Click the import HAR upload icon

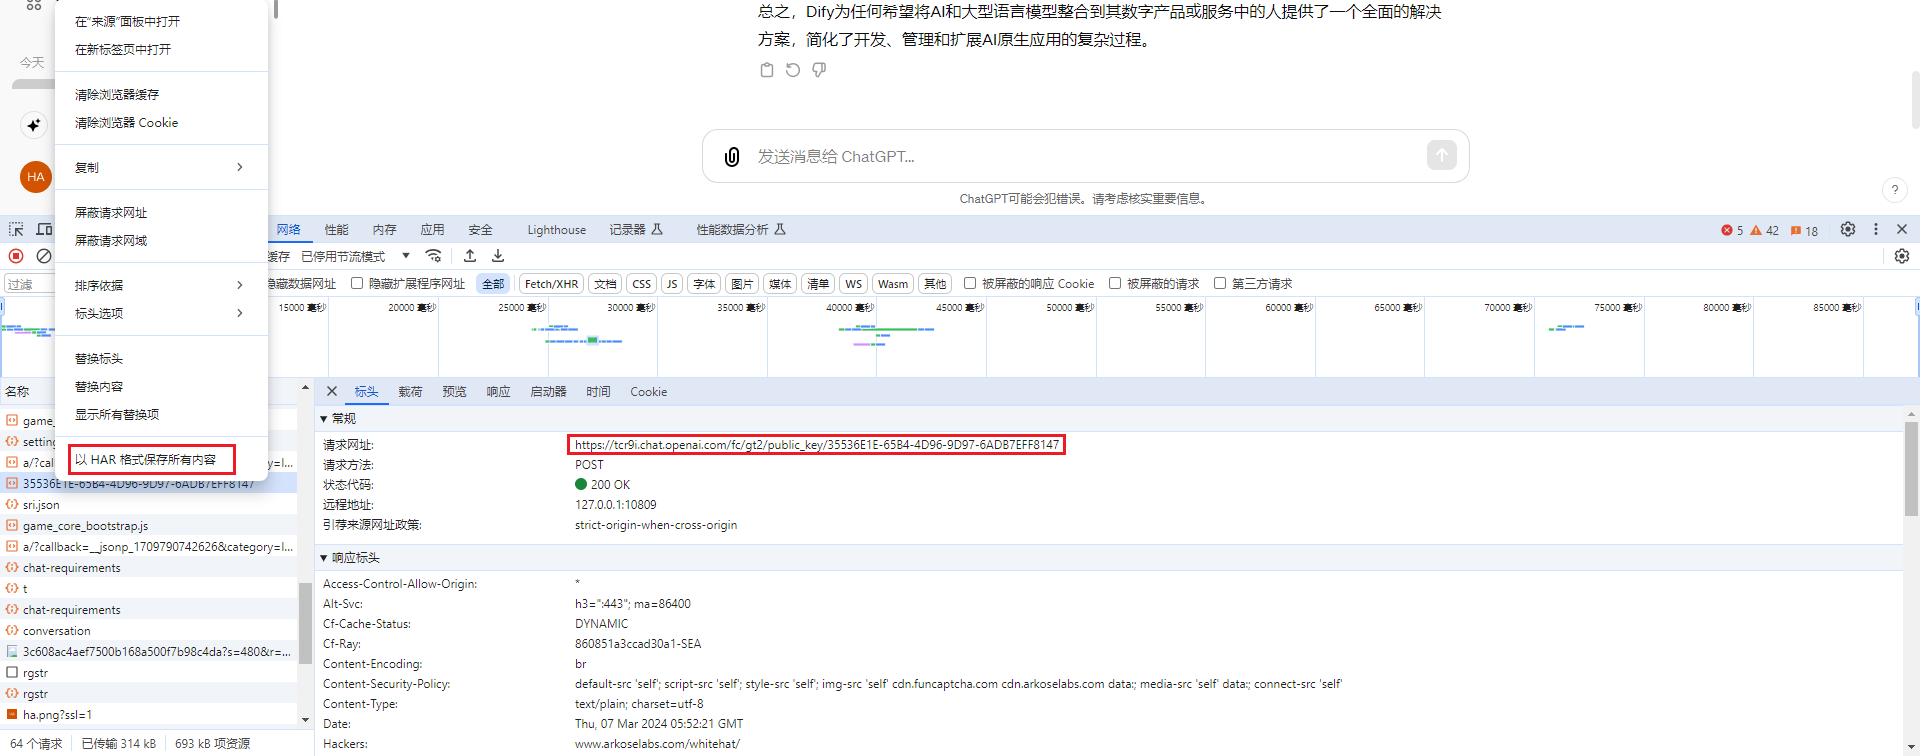click(x=470, y=256)
